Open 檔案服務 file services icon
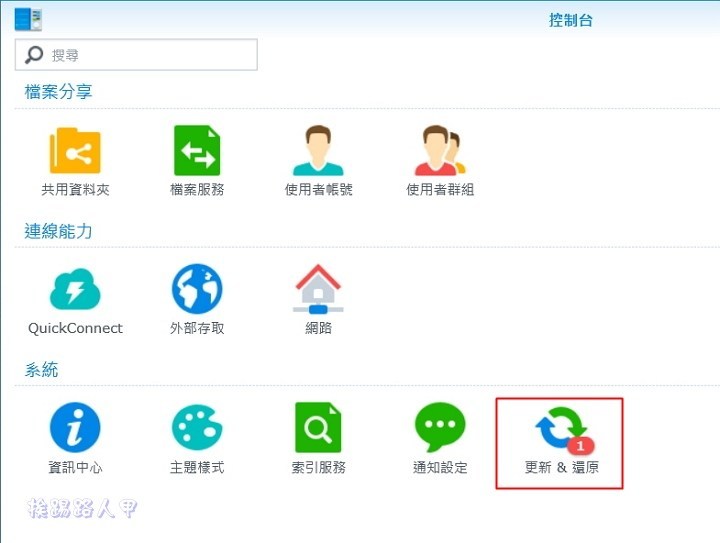The image size is (720, 543). click(197, 150)
